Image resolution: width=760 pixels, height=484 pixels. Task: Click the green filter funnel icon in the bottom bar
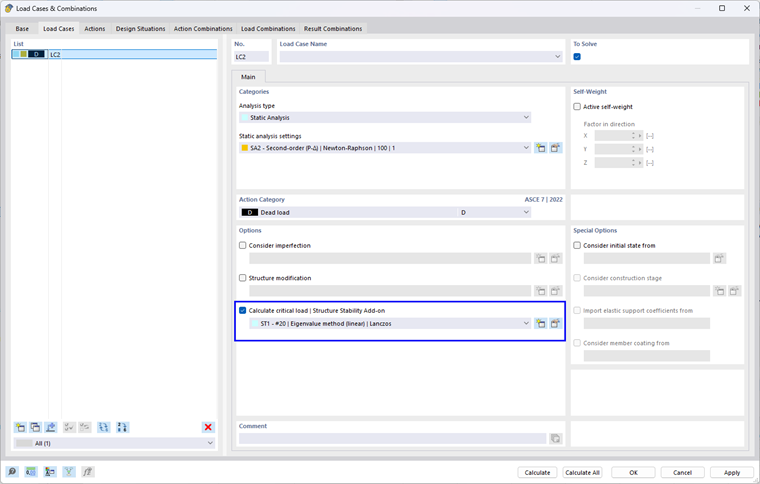[69, 471]
